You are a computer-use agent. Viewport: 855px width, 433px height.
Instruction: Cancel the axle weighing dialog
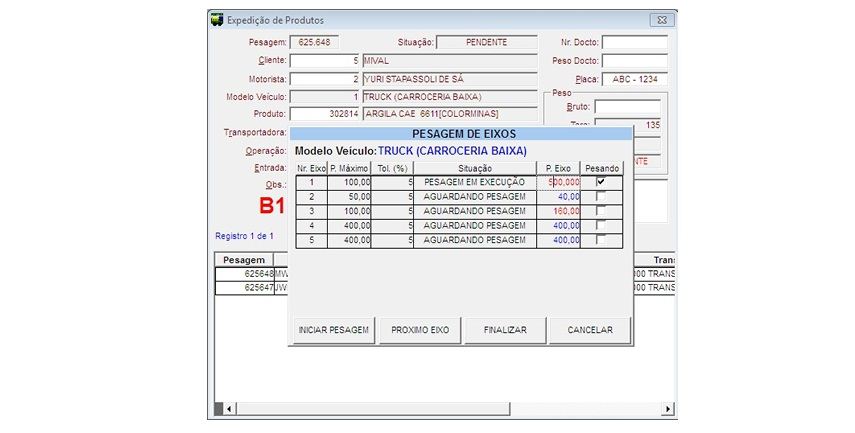click(589, 330)
